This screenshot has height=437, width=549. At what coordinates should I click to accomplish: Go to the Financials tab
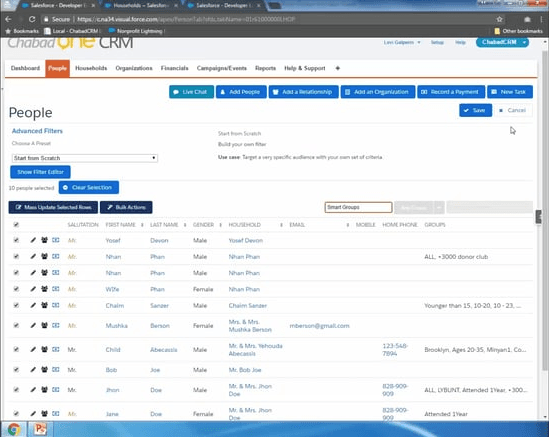tap(174, 68)
